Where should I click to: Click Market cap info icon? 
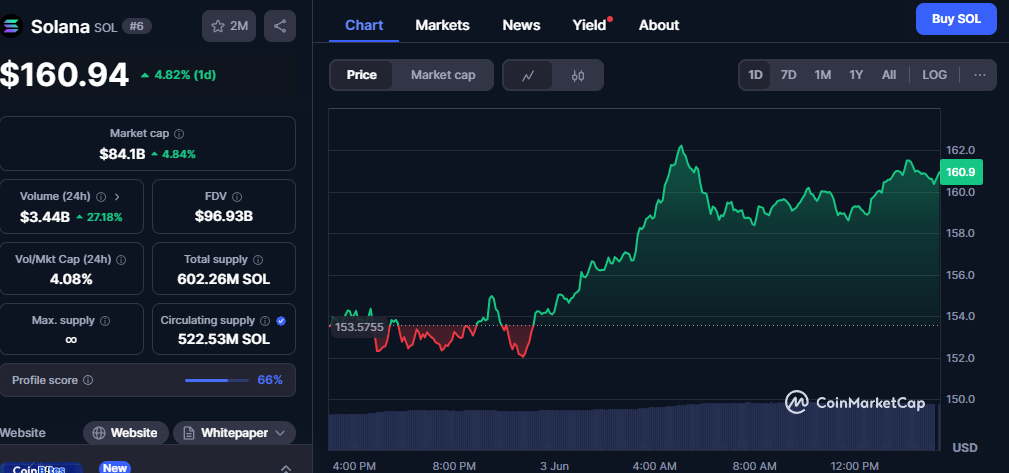click(180, 134)
